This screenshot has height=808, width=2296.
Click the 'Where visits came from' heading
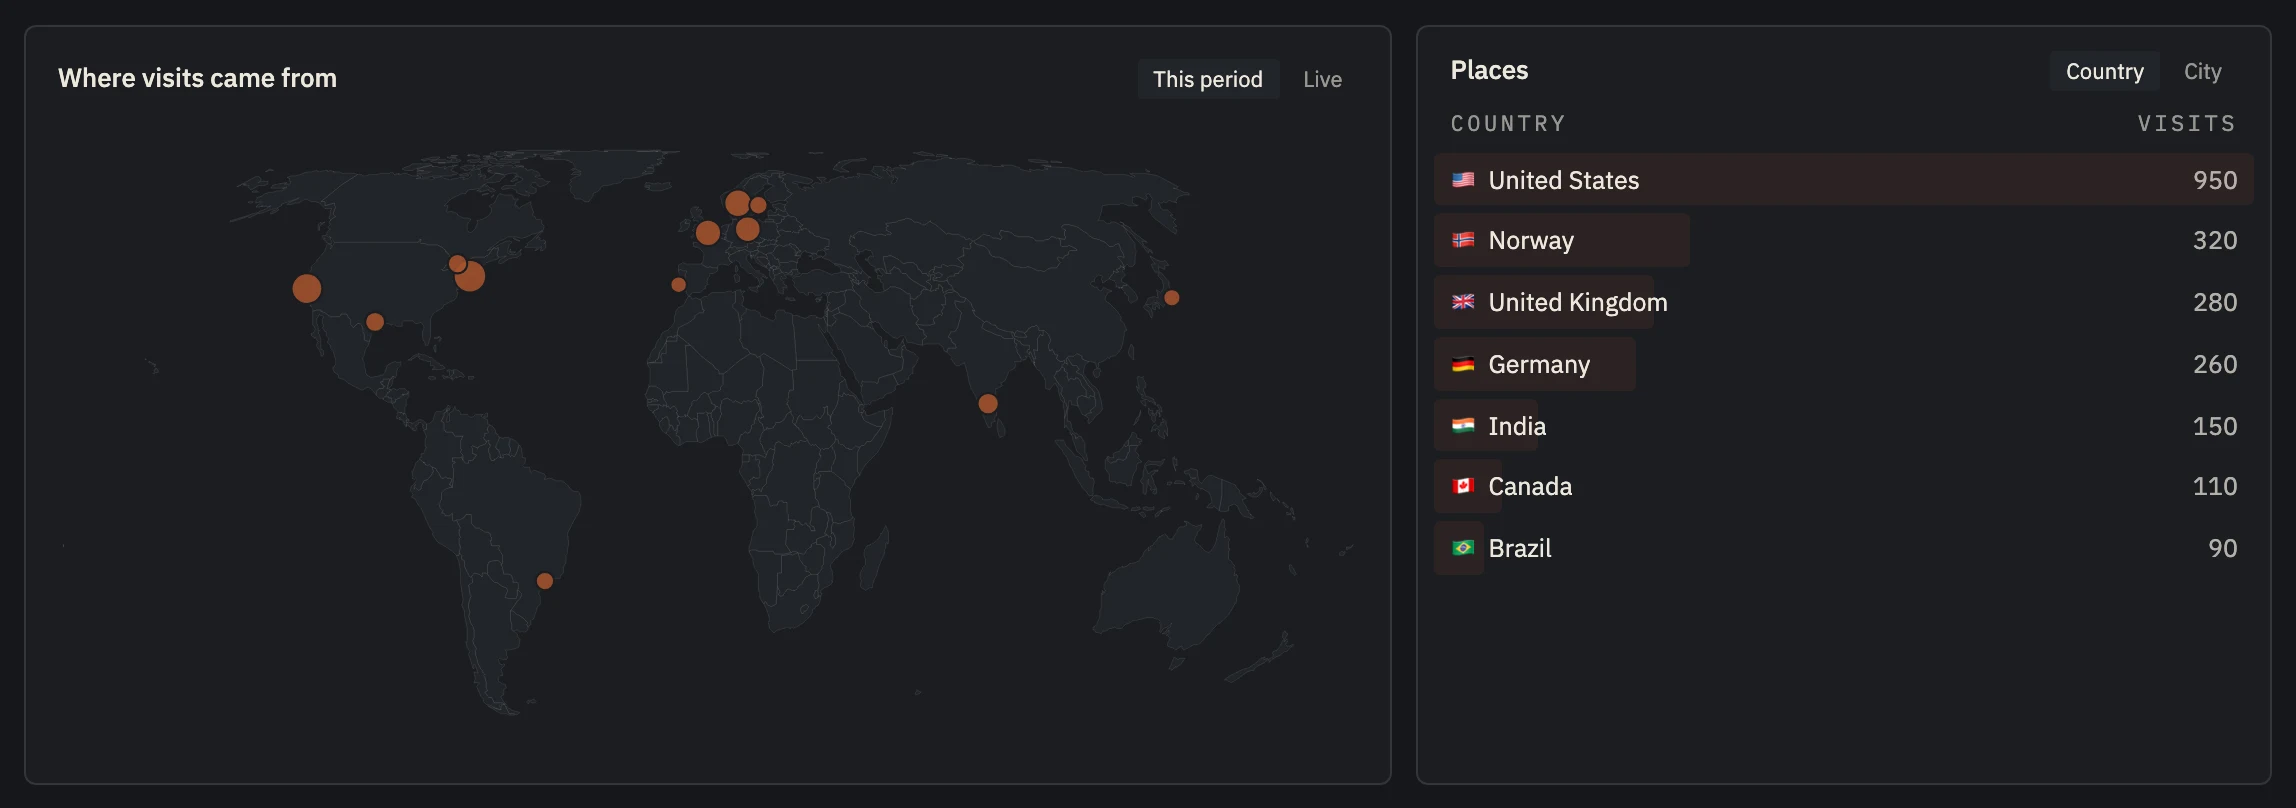point(197,78)
